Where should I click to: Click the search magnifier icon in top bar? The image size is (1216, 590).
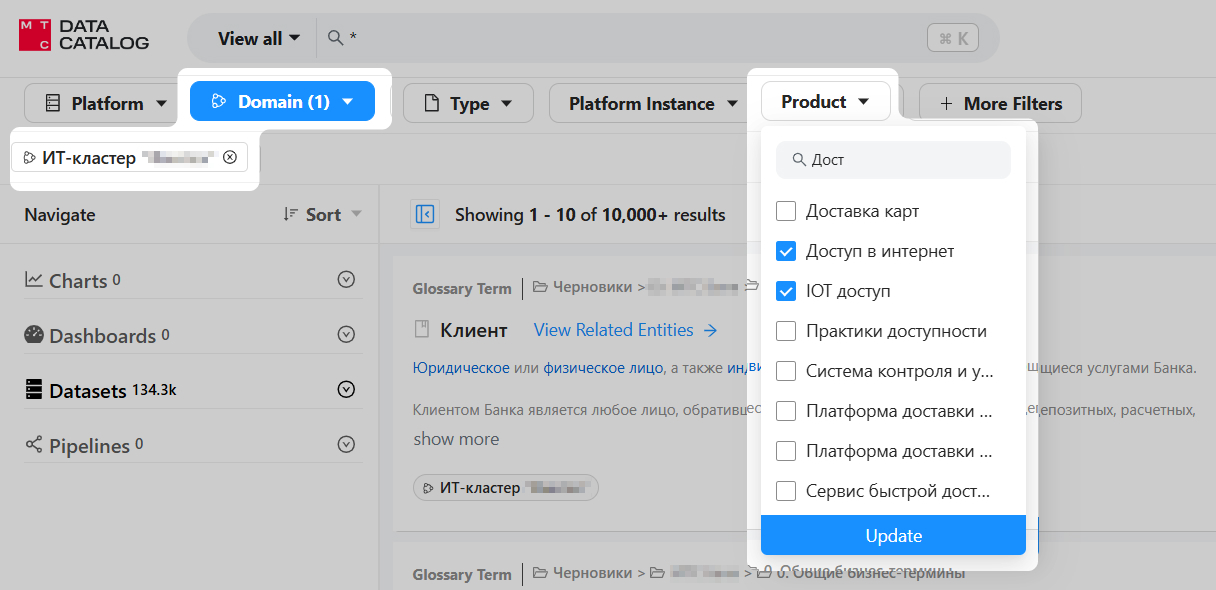(335, 38)
